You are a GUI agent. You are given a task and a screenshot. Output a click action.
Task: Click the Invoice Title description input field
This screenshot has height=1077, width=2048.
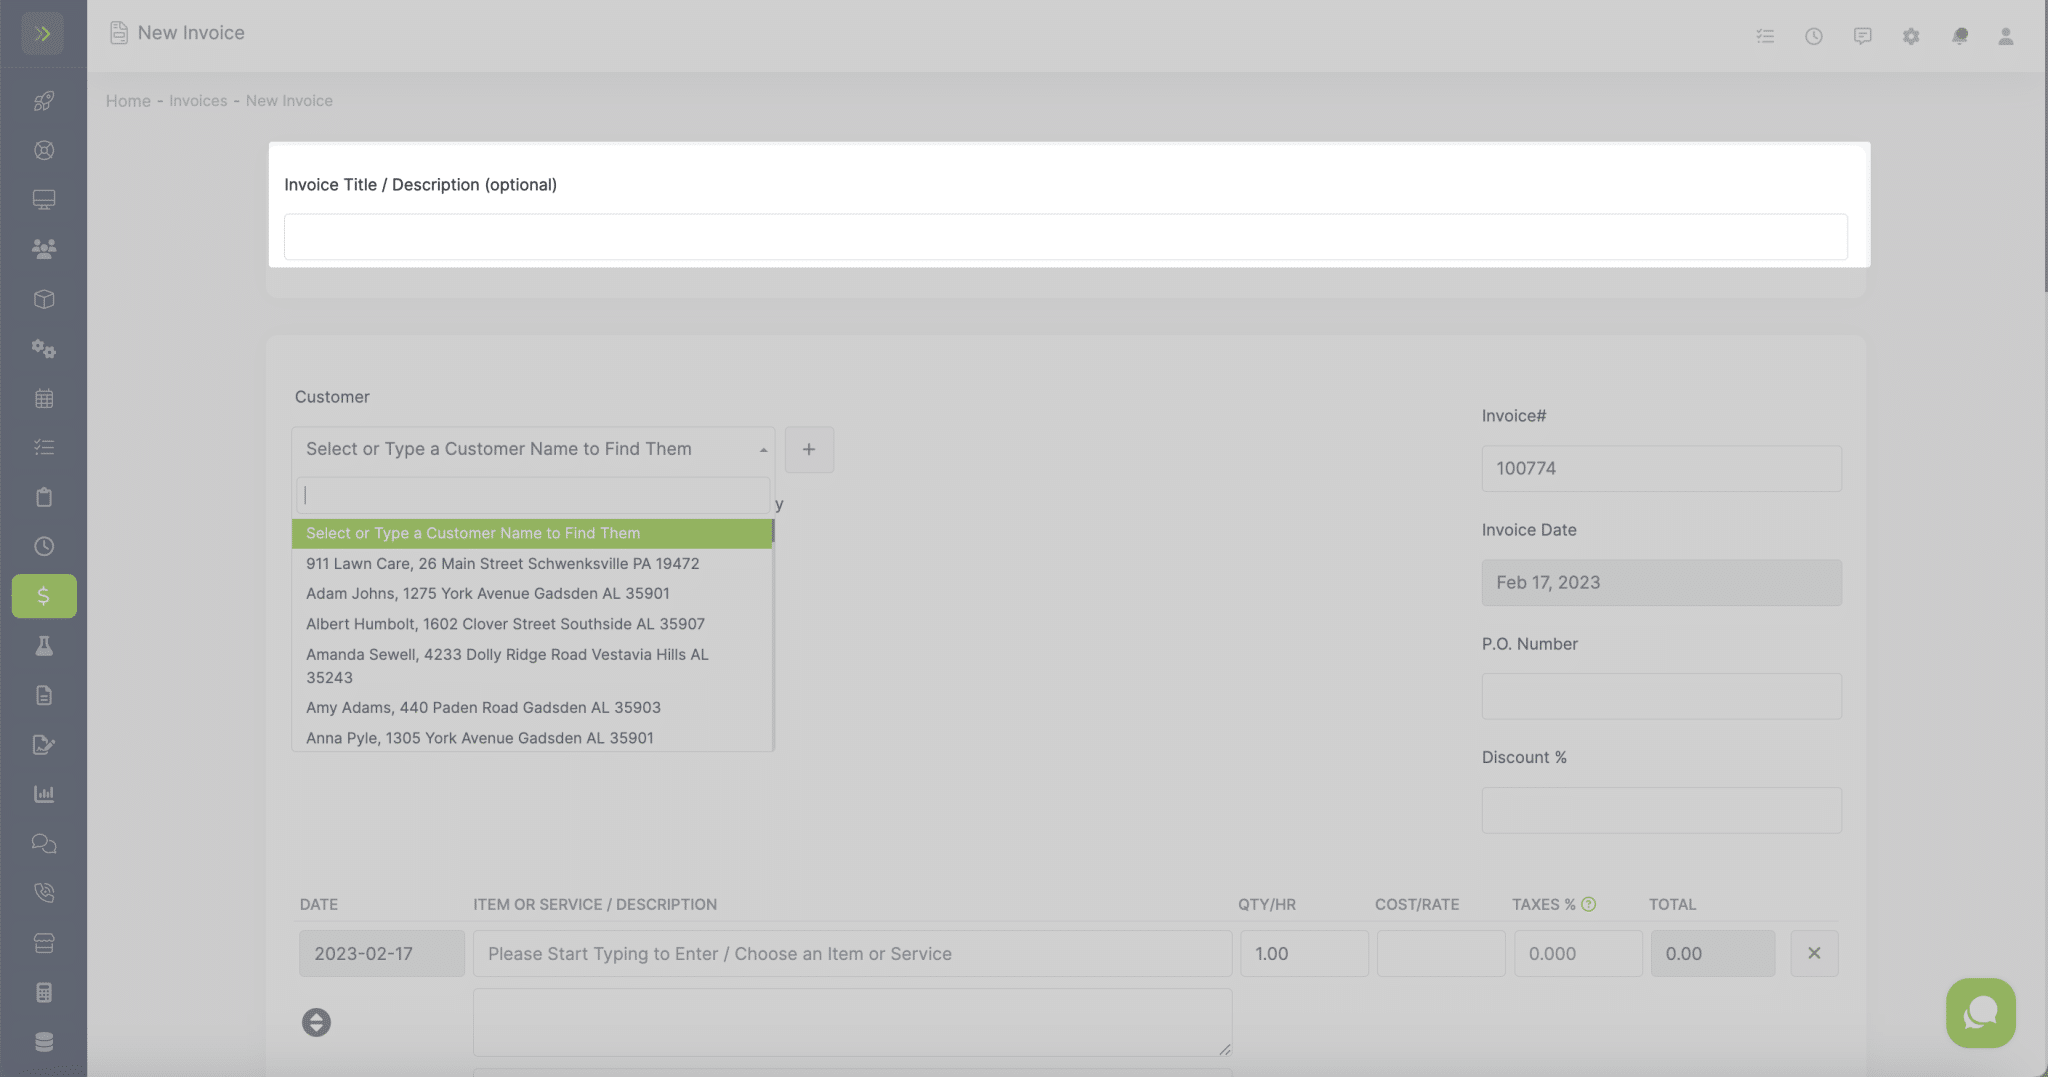tap(1065, 237)
